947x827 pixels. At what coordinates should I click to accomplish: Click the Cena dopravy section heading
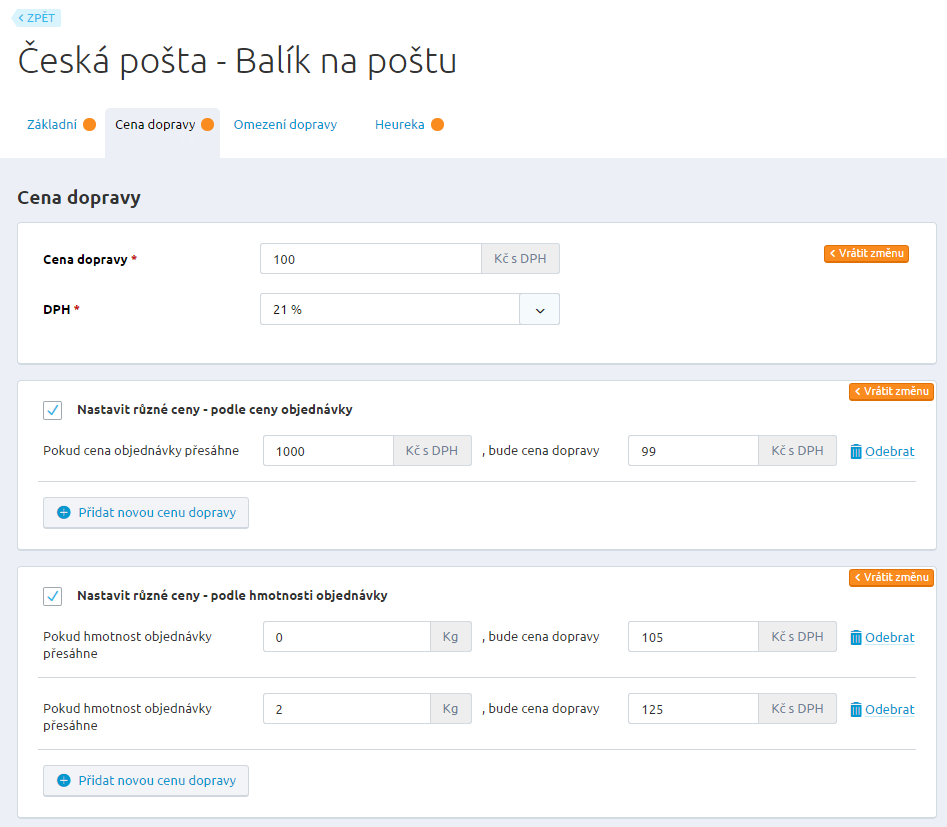click(x=79, y=198)
